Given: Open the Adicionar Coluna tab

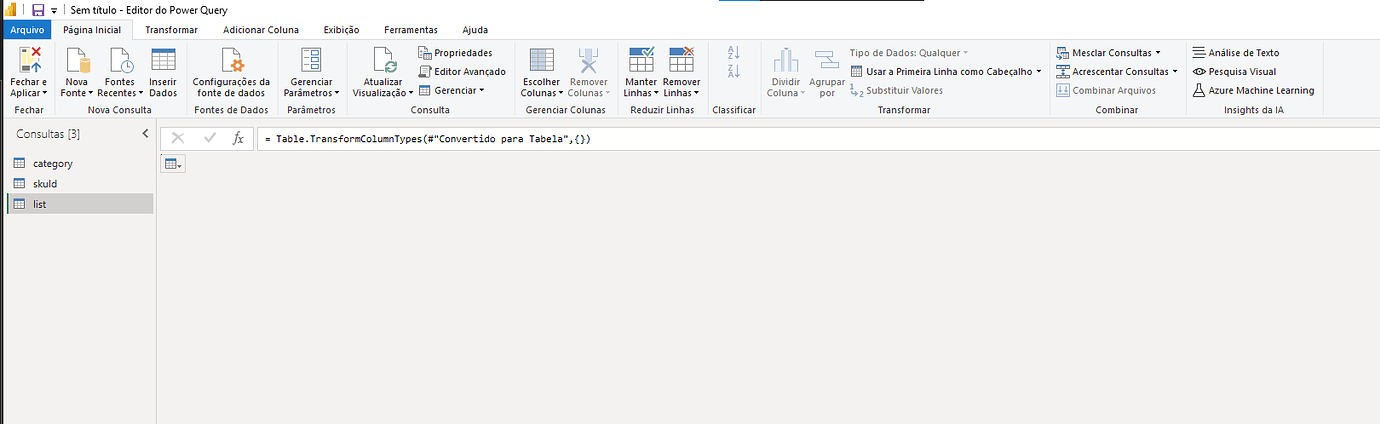Looking at the screenshot, I should [260, 30].
